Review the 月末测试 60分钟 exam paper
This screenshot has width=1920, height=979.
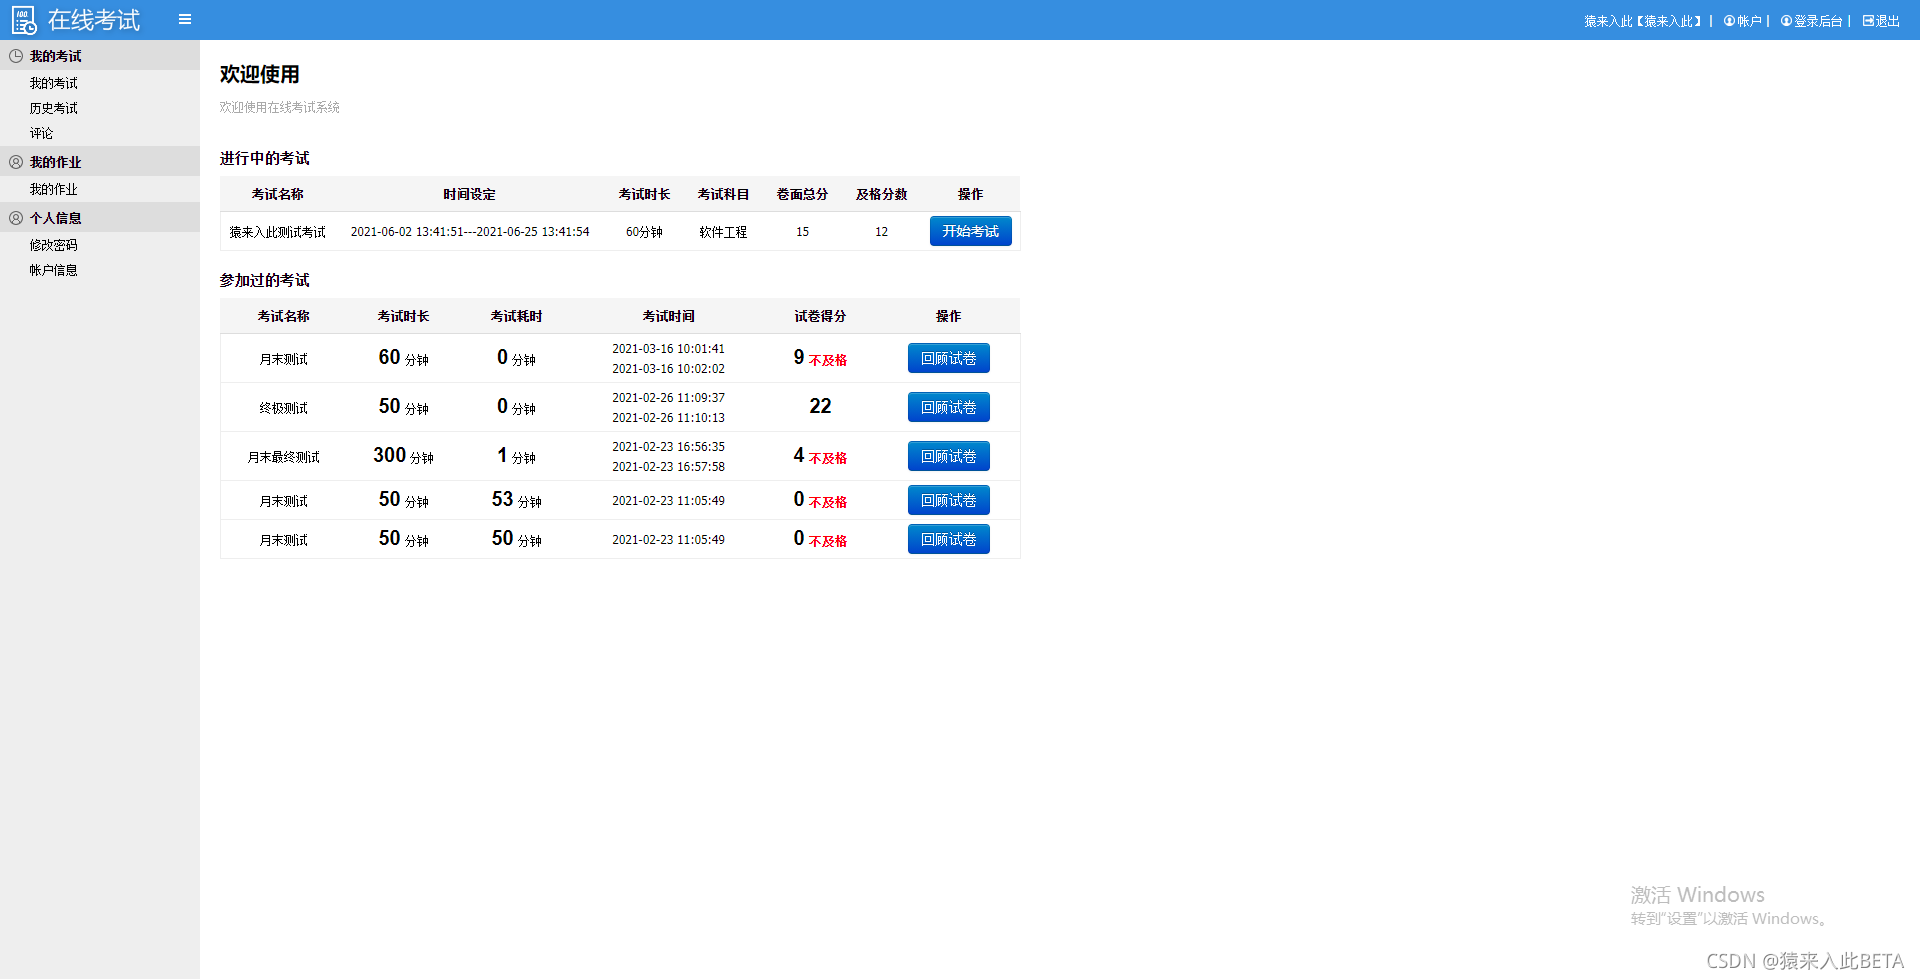click(948, 358)
